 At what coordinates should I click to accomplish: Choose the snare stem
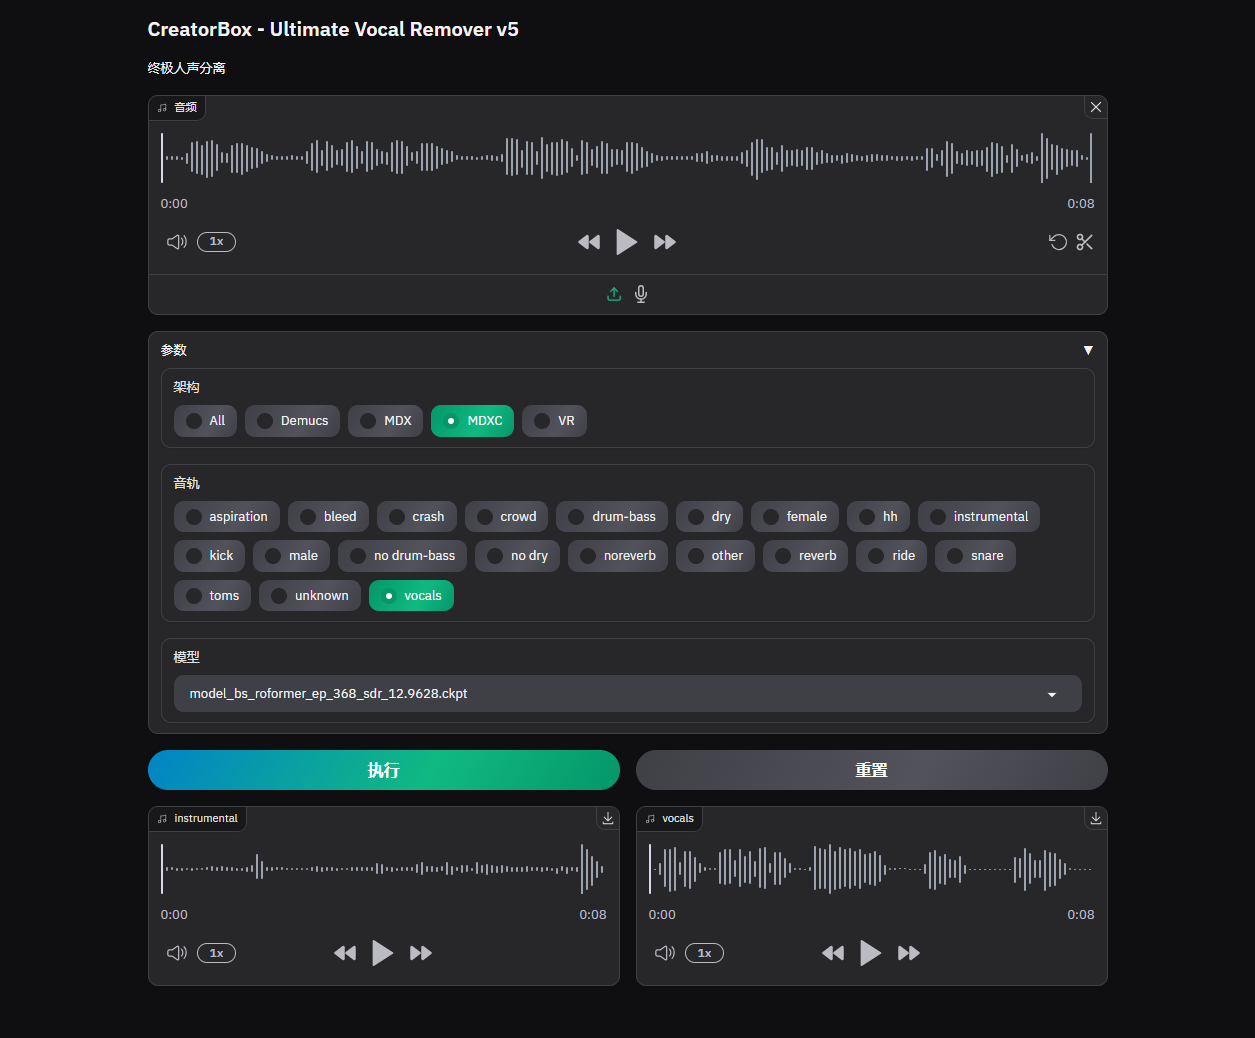(975, 556)
